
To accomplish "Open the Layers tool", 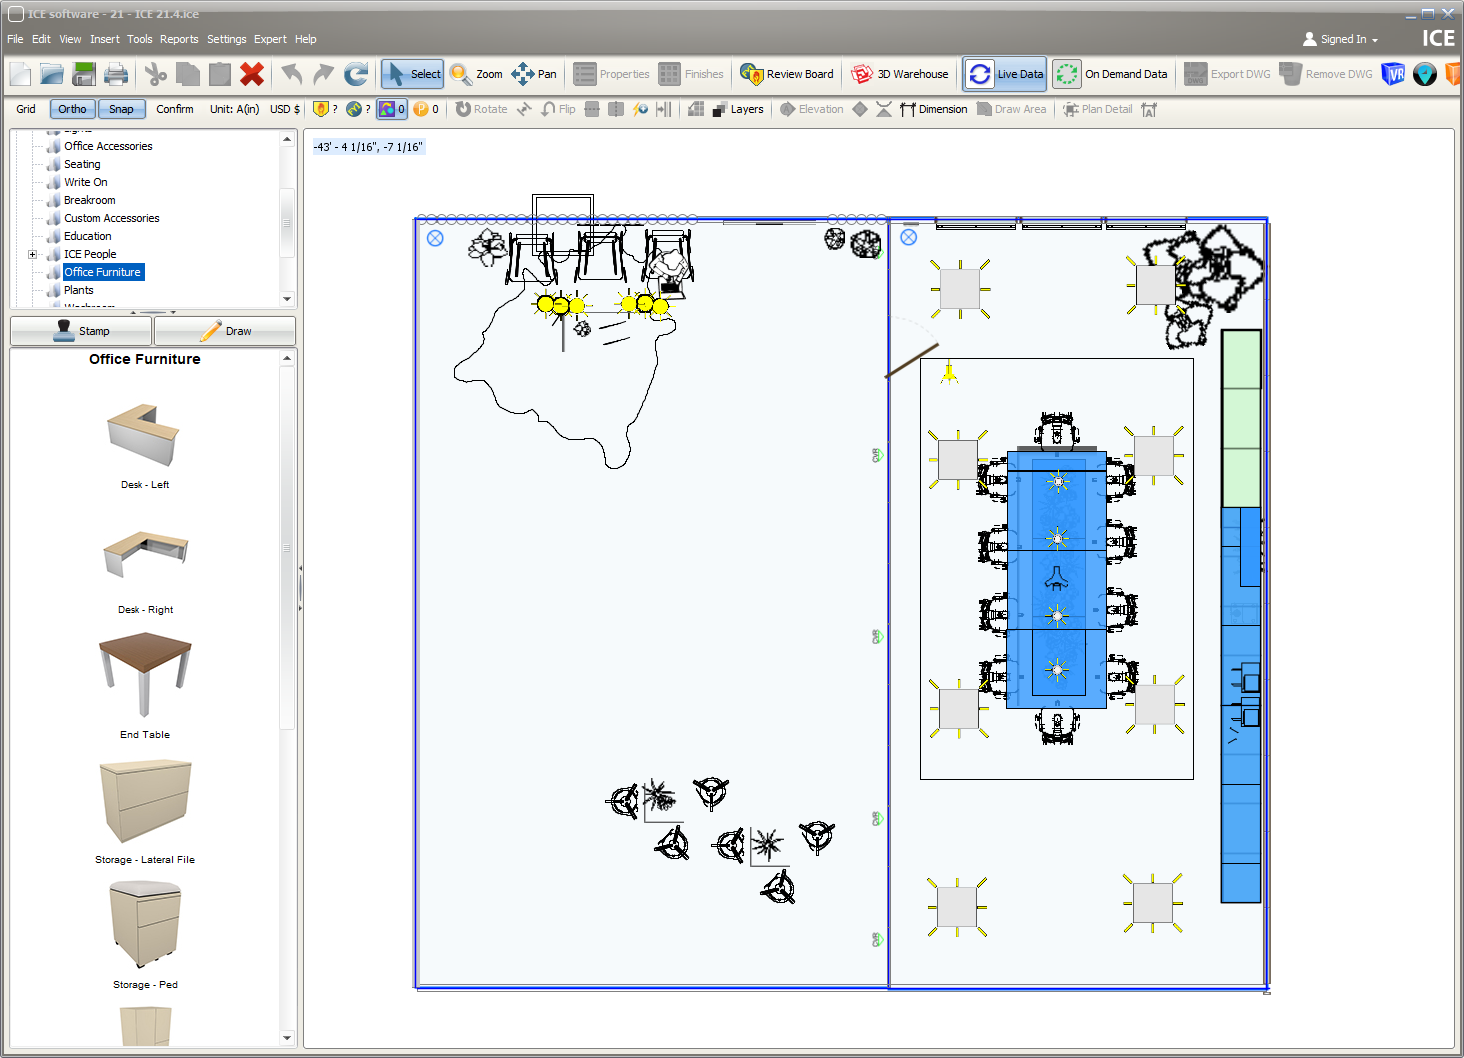I will click(738, 109).
